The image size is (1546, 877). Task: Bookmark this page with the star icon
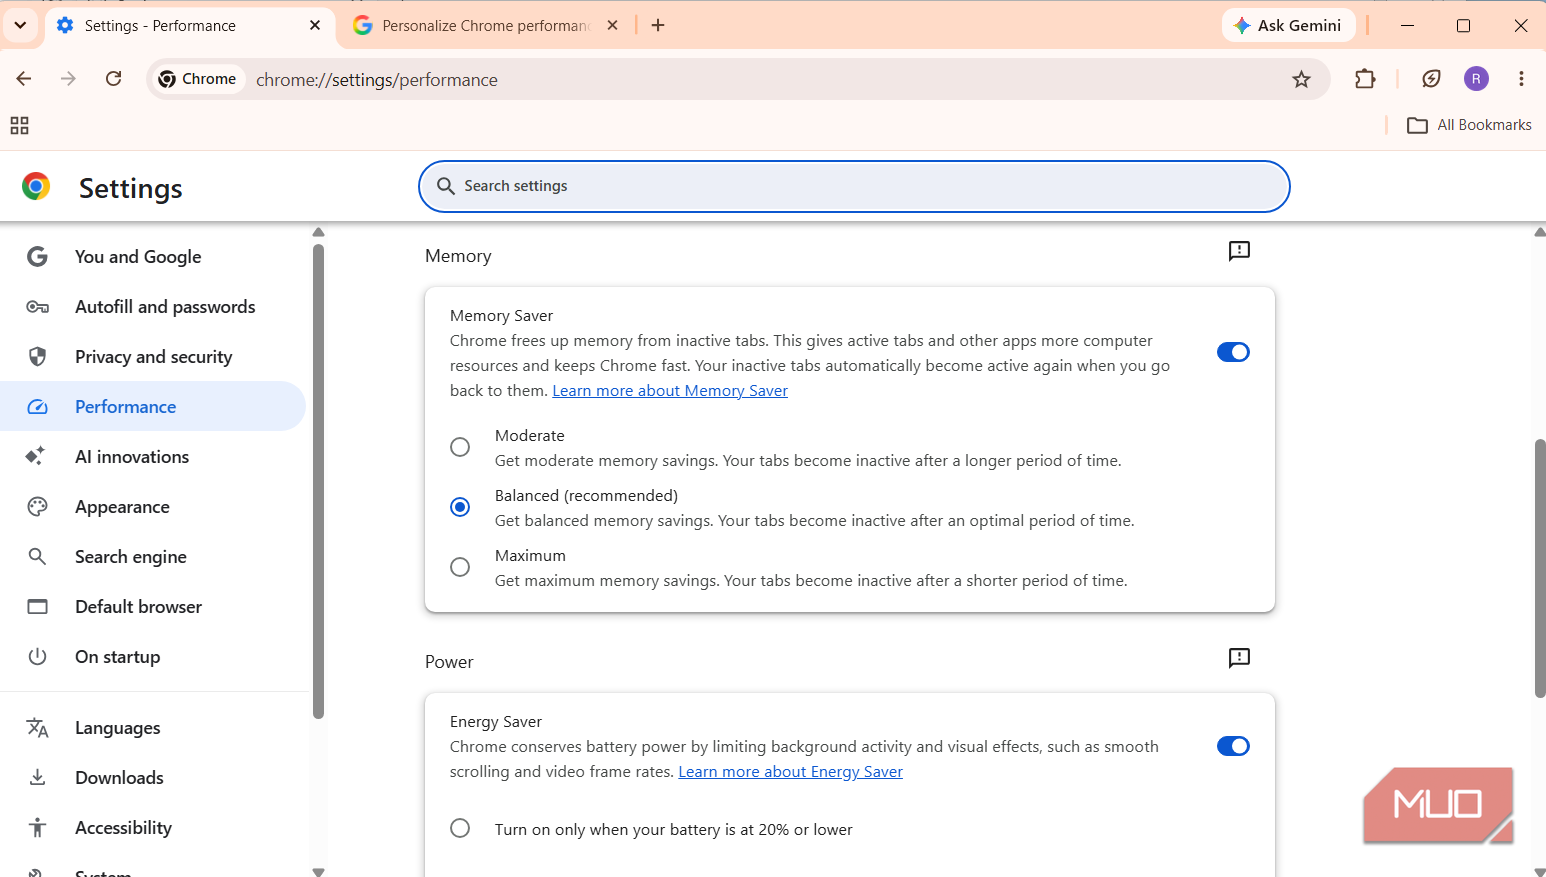tap(1301, 79)
